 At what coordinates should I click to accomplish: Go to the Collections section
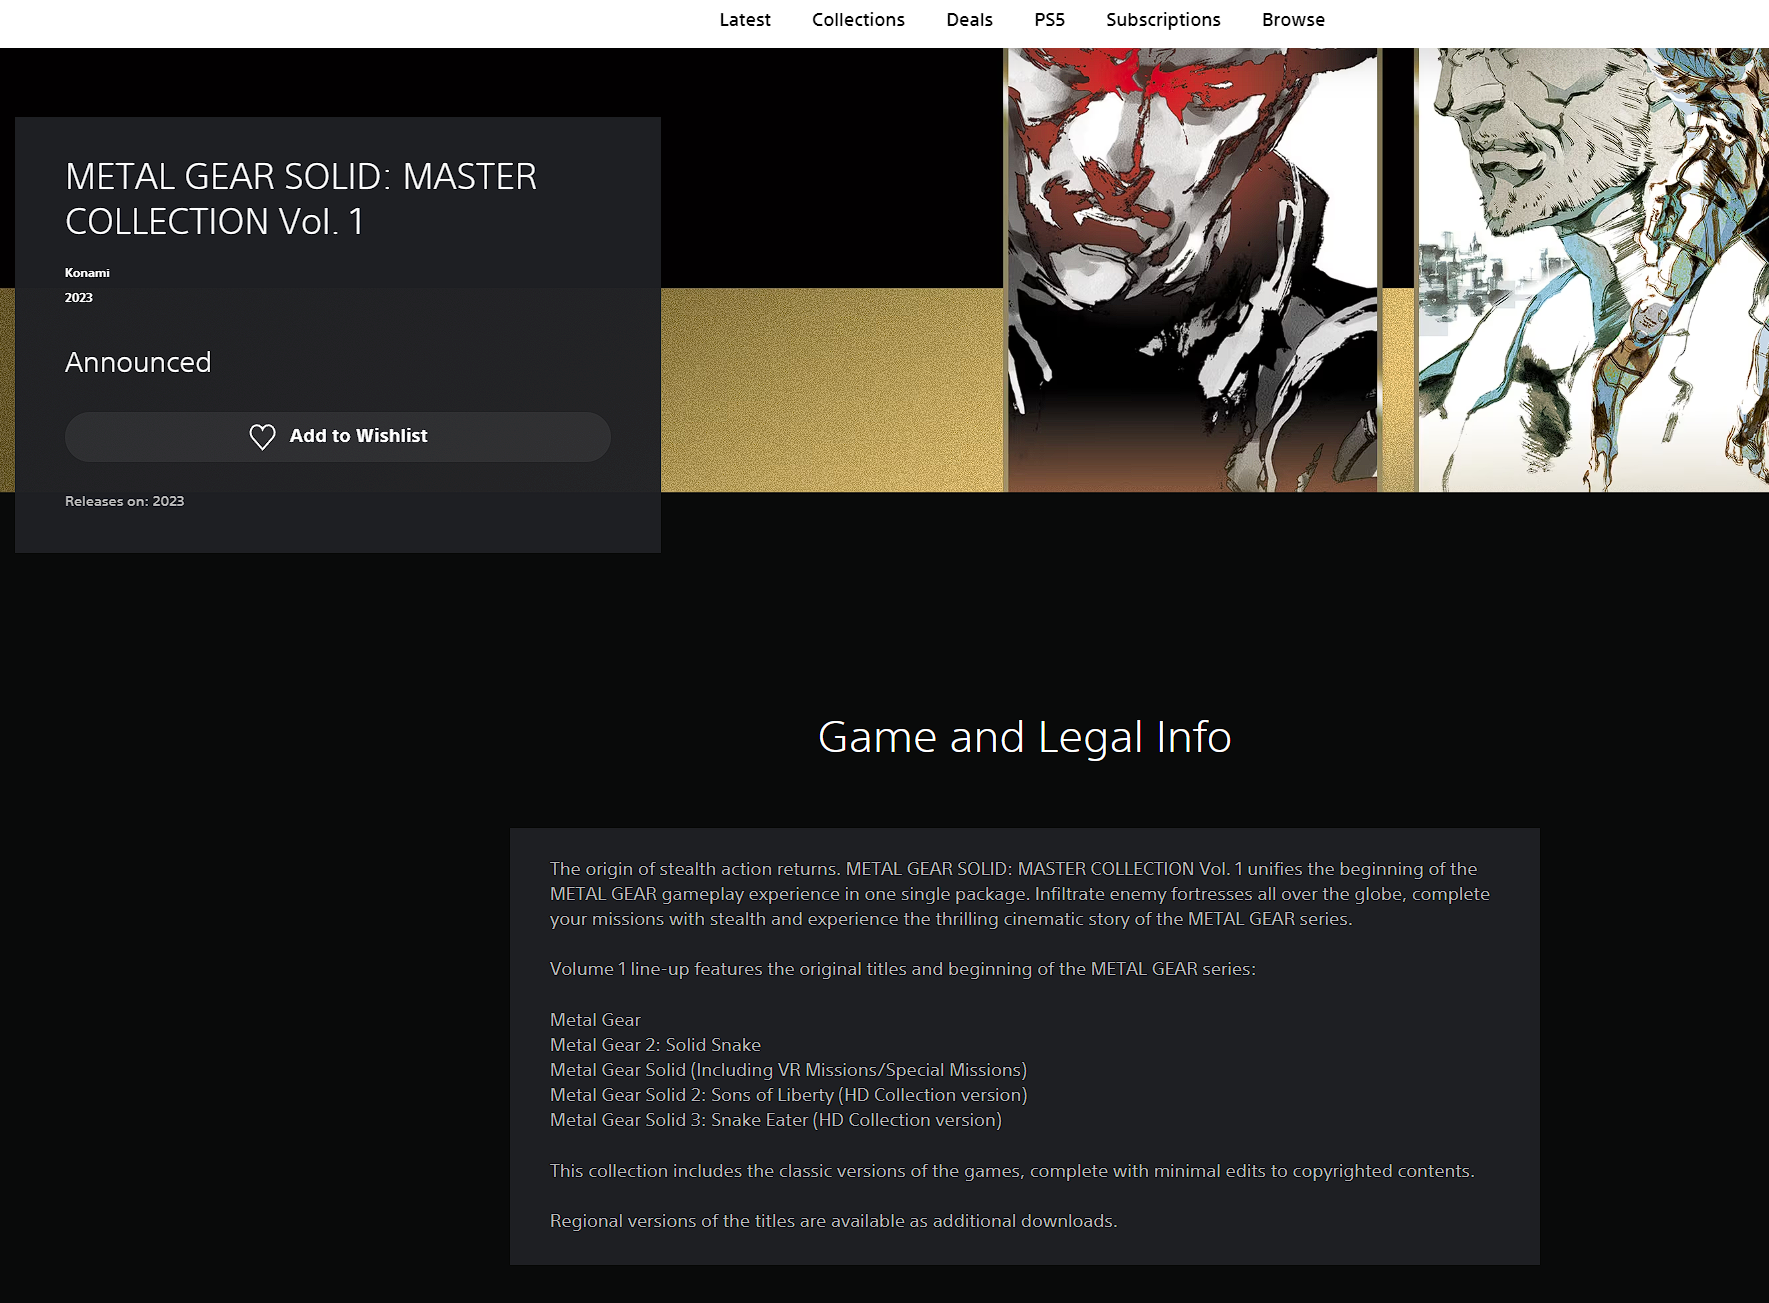(857, 20)
